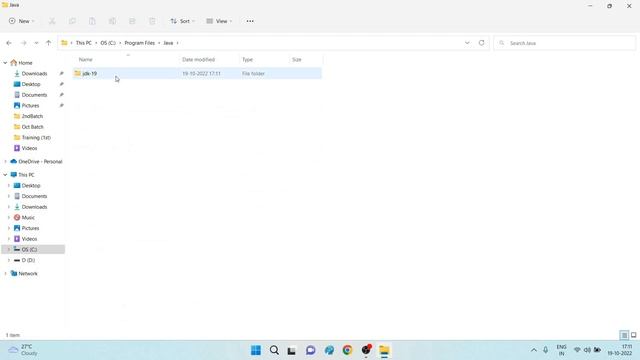Open Wi-Fi network tray icon
The width and height of the screenshot is (640, 360).
coord(577,350)
